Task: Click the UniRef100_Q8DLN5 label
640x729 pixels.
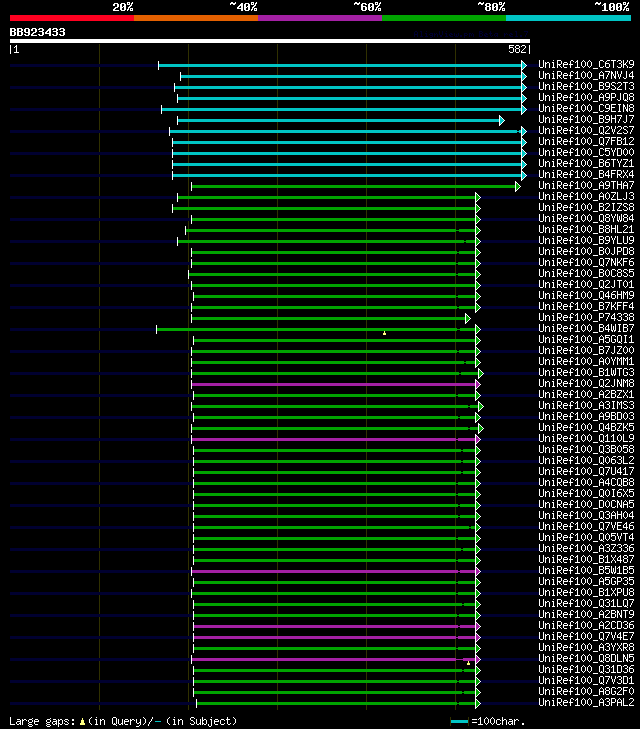Action: coord(586,658)
